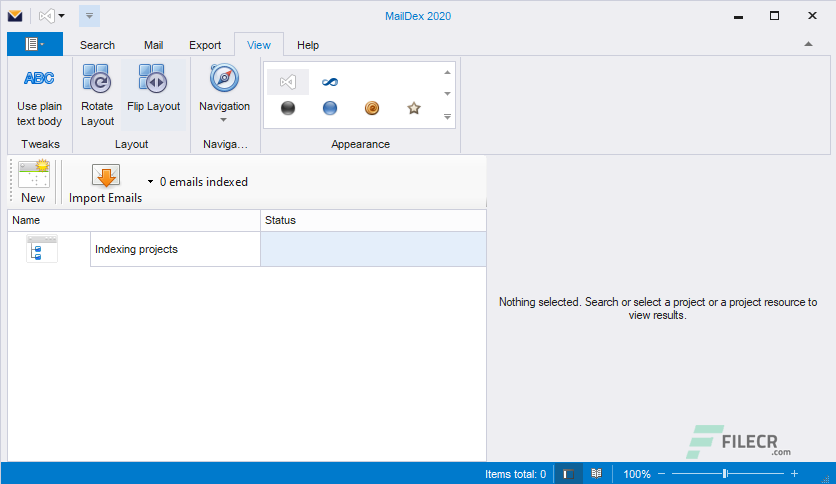Switch to the Export ribbon tab
836x484 pixels.
[205, 45]
